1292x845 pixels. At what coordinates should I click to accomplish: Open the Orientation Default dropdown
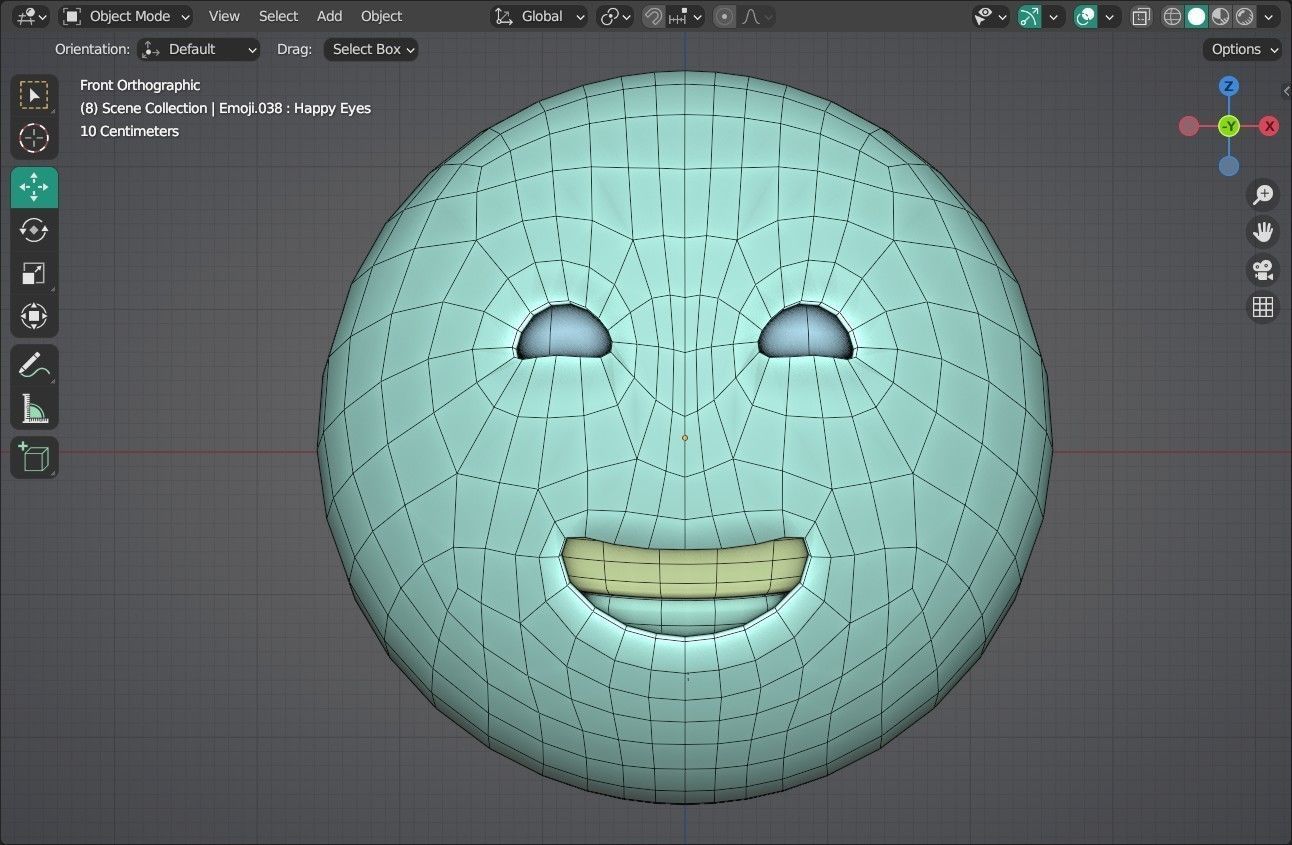click(x=198, y=49)
